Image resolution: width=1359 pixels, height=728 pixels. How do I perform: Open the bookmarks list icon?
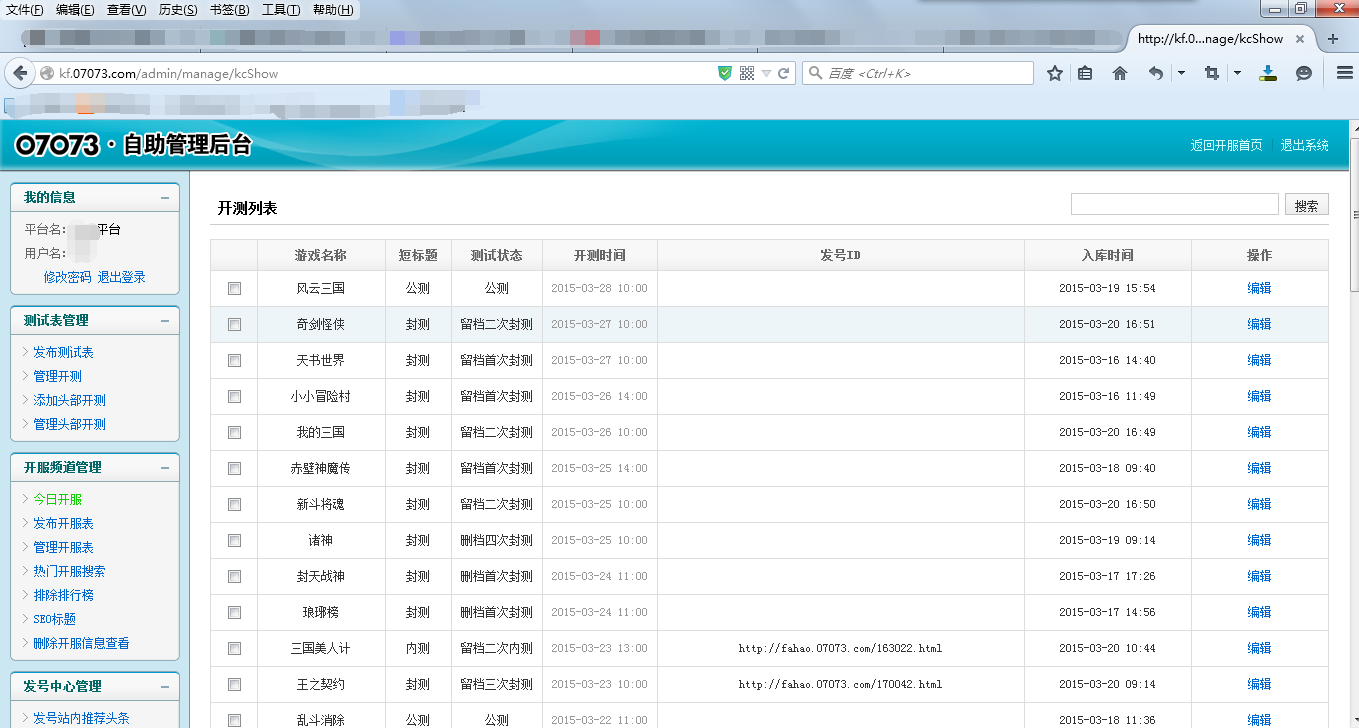click(x=1085, y=73)
